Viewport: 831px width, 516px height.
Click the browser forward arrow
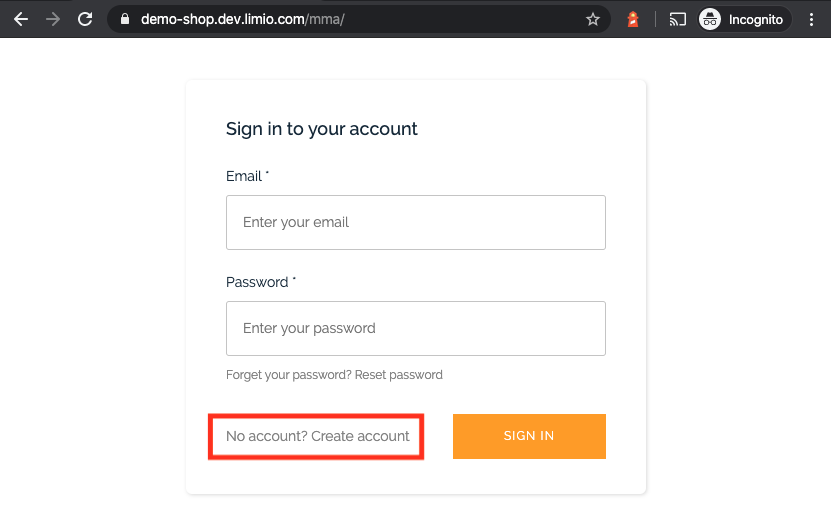pos(52,20)
